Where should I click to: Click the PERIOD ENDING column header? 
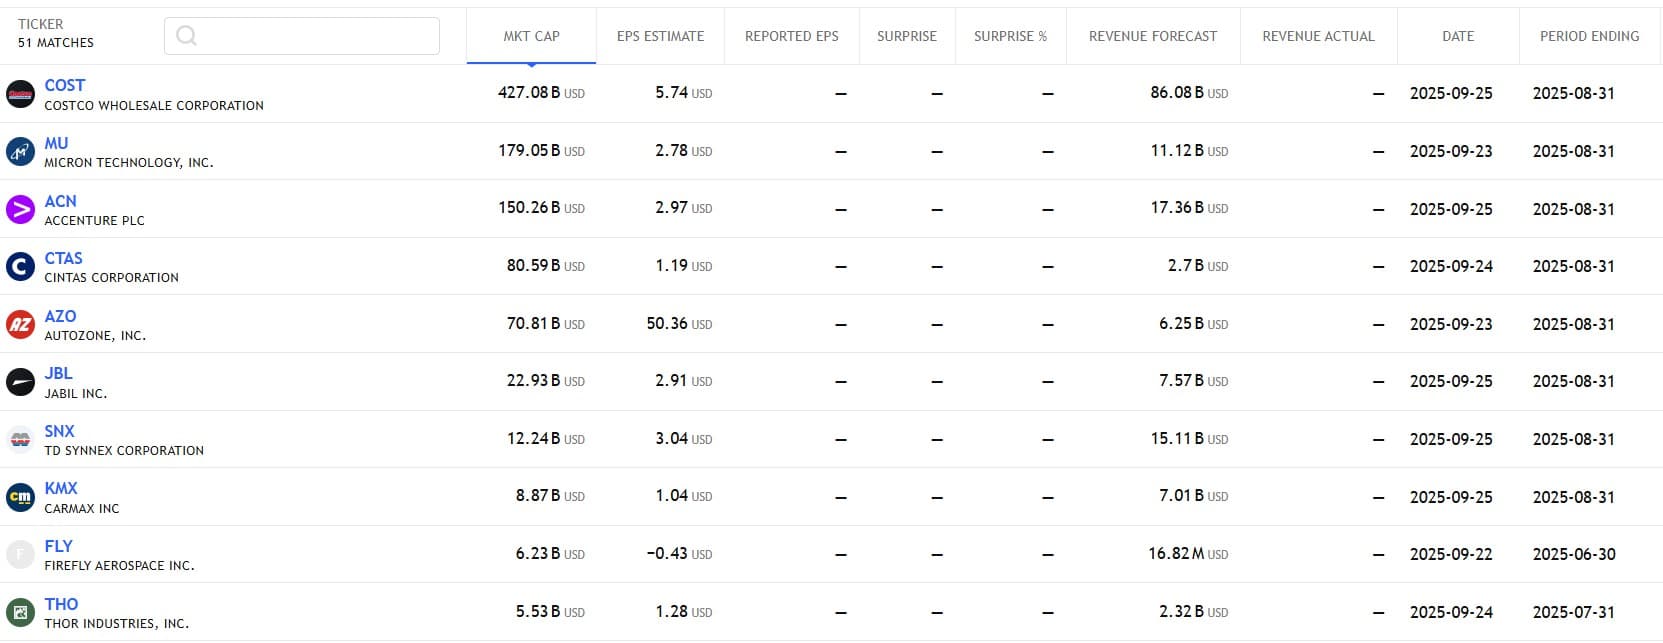click(x=1589, y=36)
